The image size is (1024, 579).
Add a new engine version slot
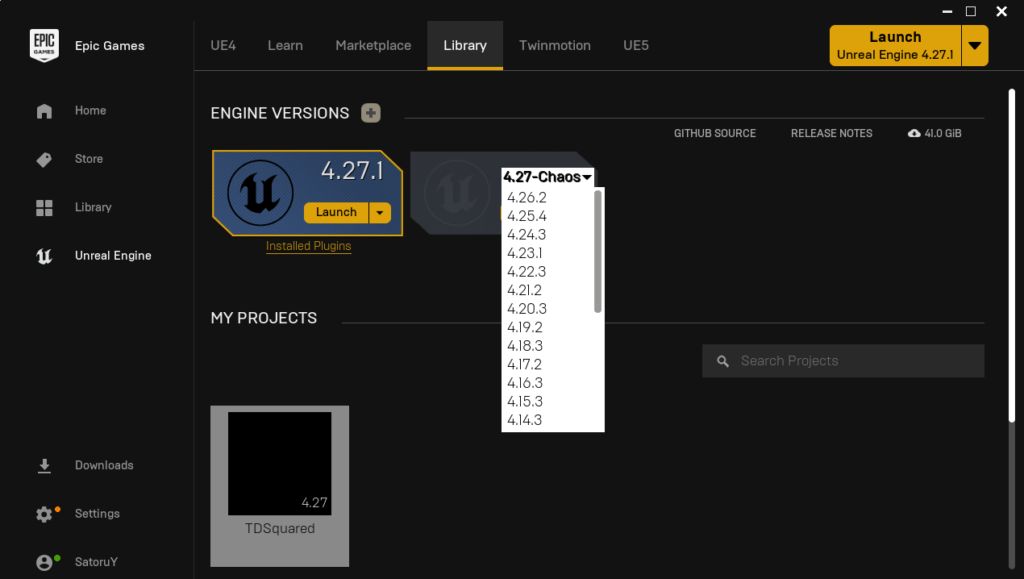[371, 113]
